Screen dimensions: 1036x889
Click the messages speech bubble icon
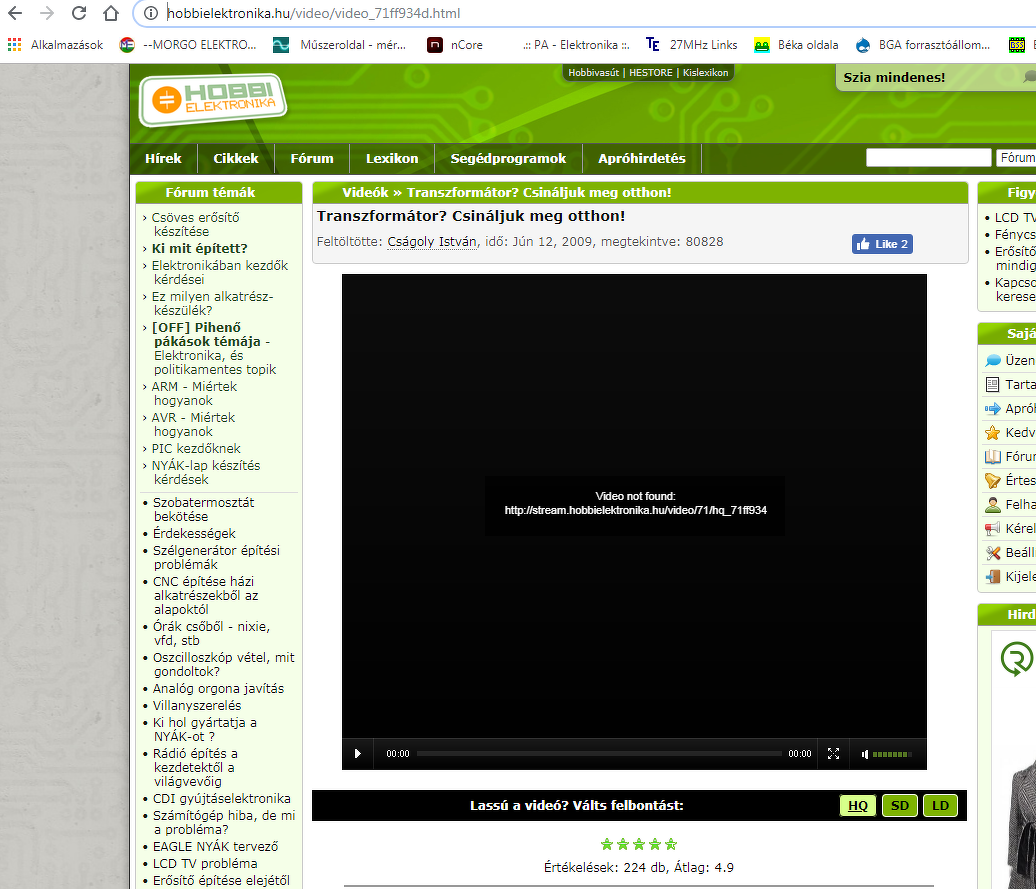(x=992, y=361)
